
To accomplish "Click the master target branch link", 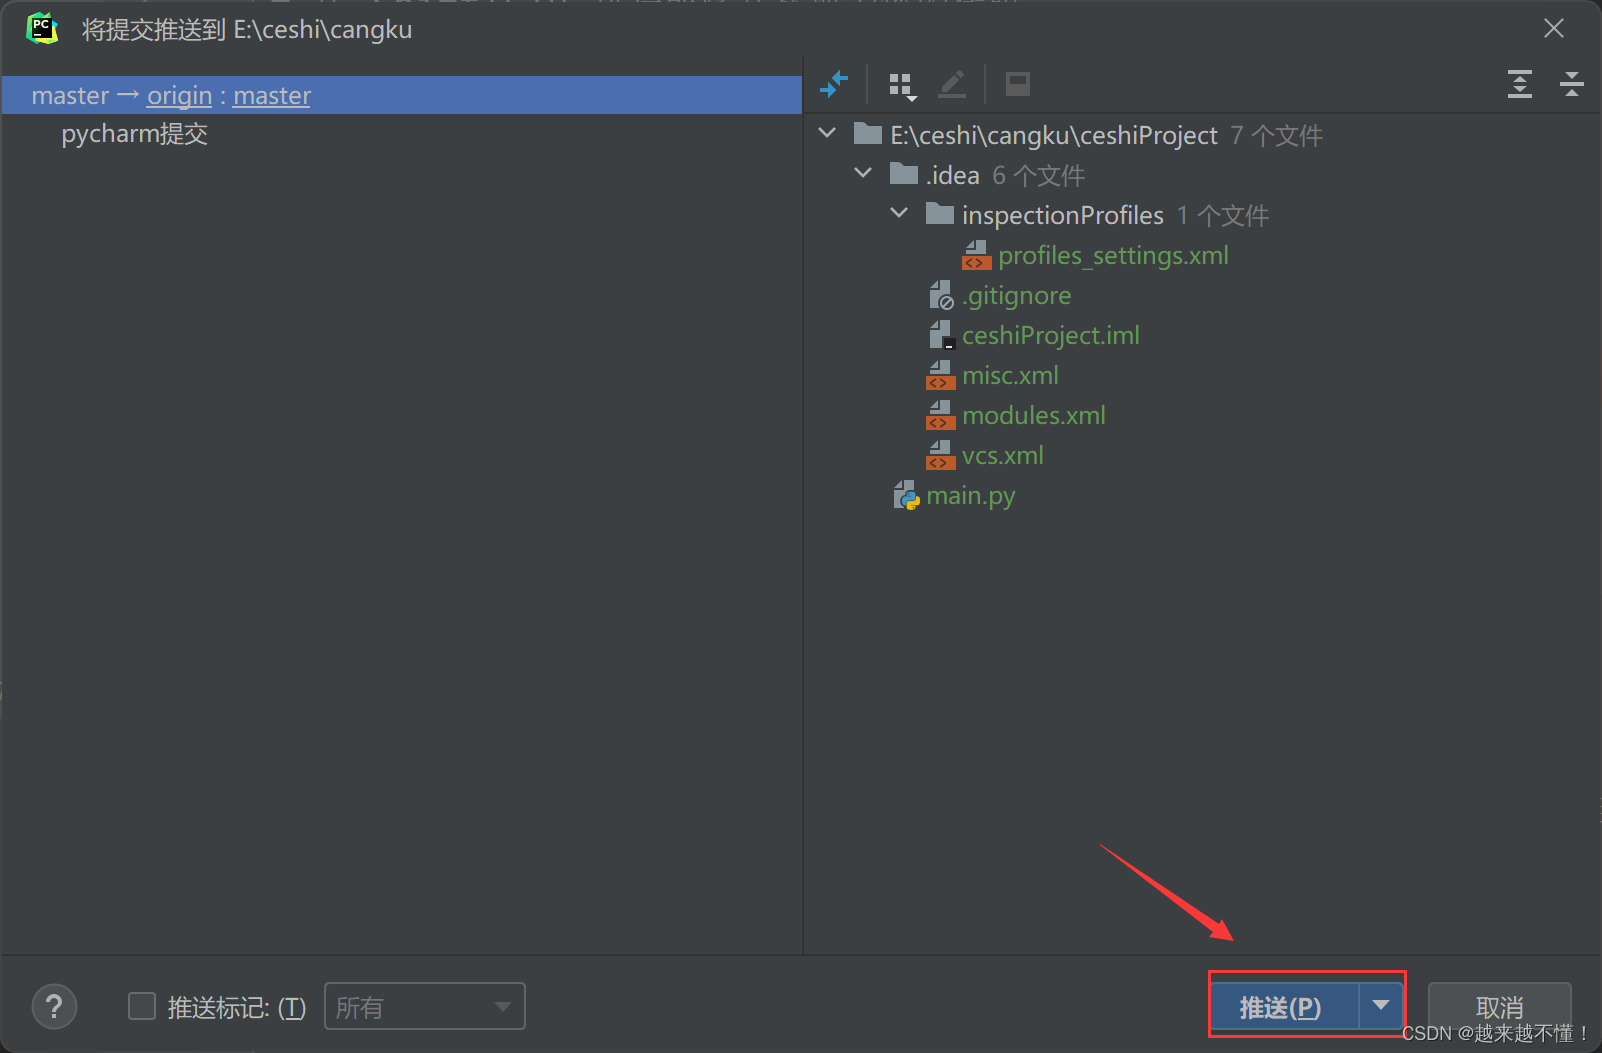I will [272, 96].
